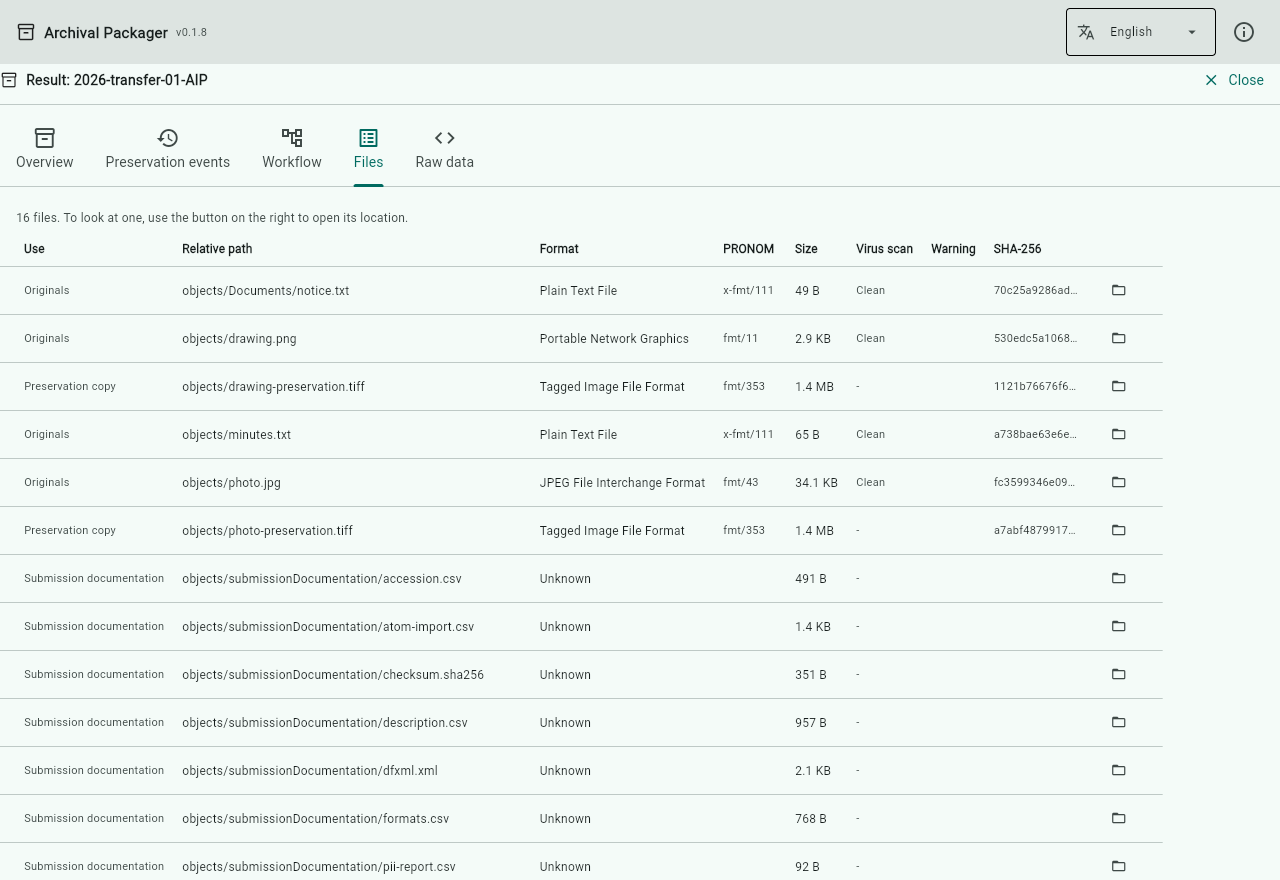This screenshot has height=880, width=1280.
Task: Select the Files tab
Action: click(x=368, y=149)
